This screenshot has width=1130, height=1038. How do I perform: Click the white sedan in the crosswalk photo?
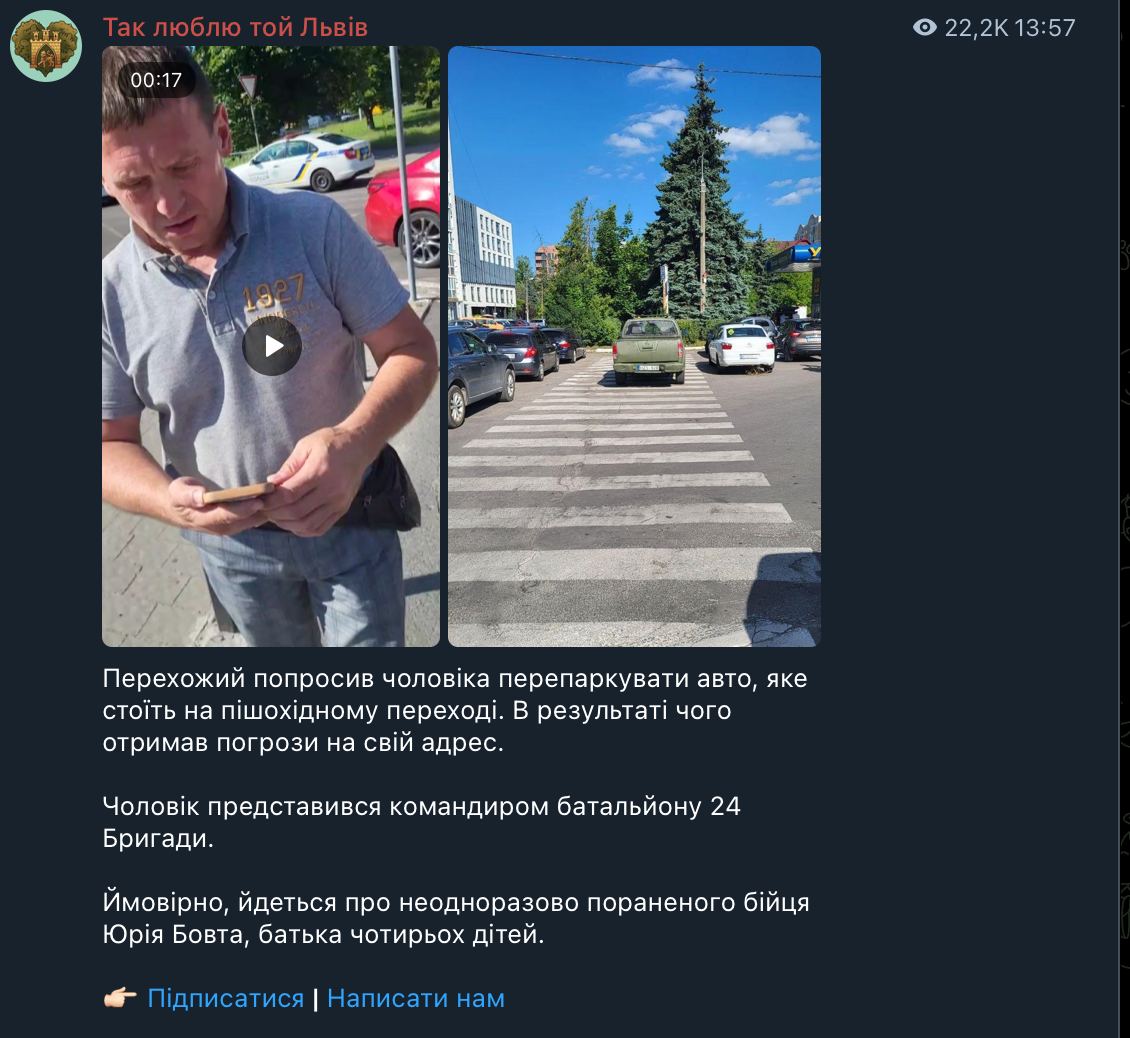[741, 347]
